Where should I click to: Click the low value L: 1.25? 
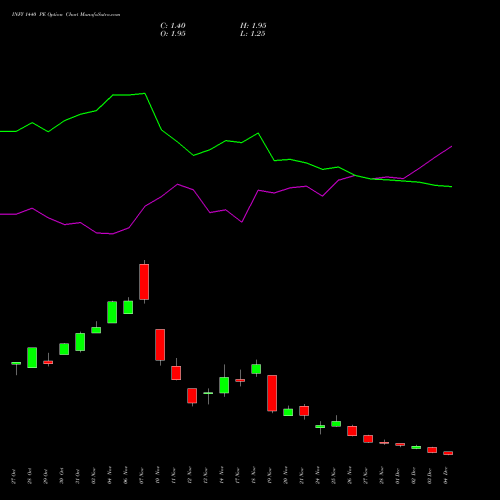click(x=252, y=34)
